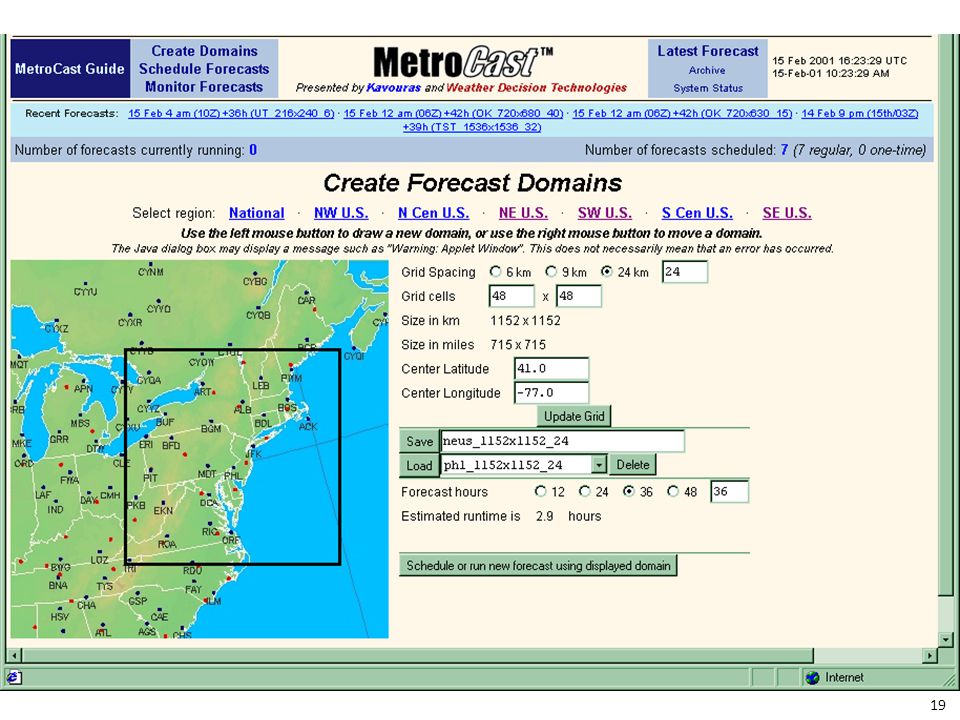Open the MetroCast Guide tab

[x=70, y=69]
